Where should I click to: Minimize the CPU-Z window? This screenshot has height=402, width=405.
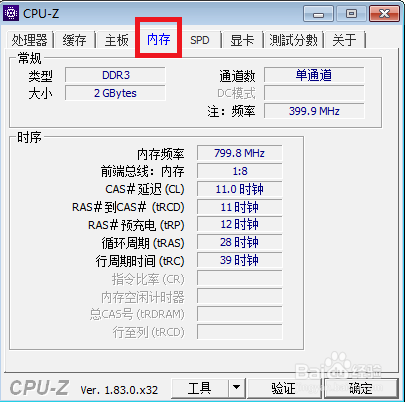318,14
